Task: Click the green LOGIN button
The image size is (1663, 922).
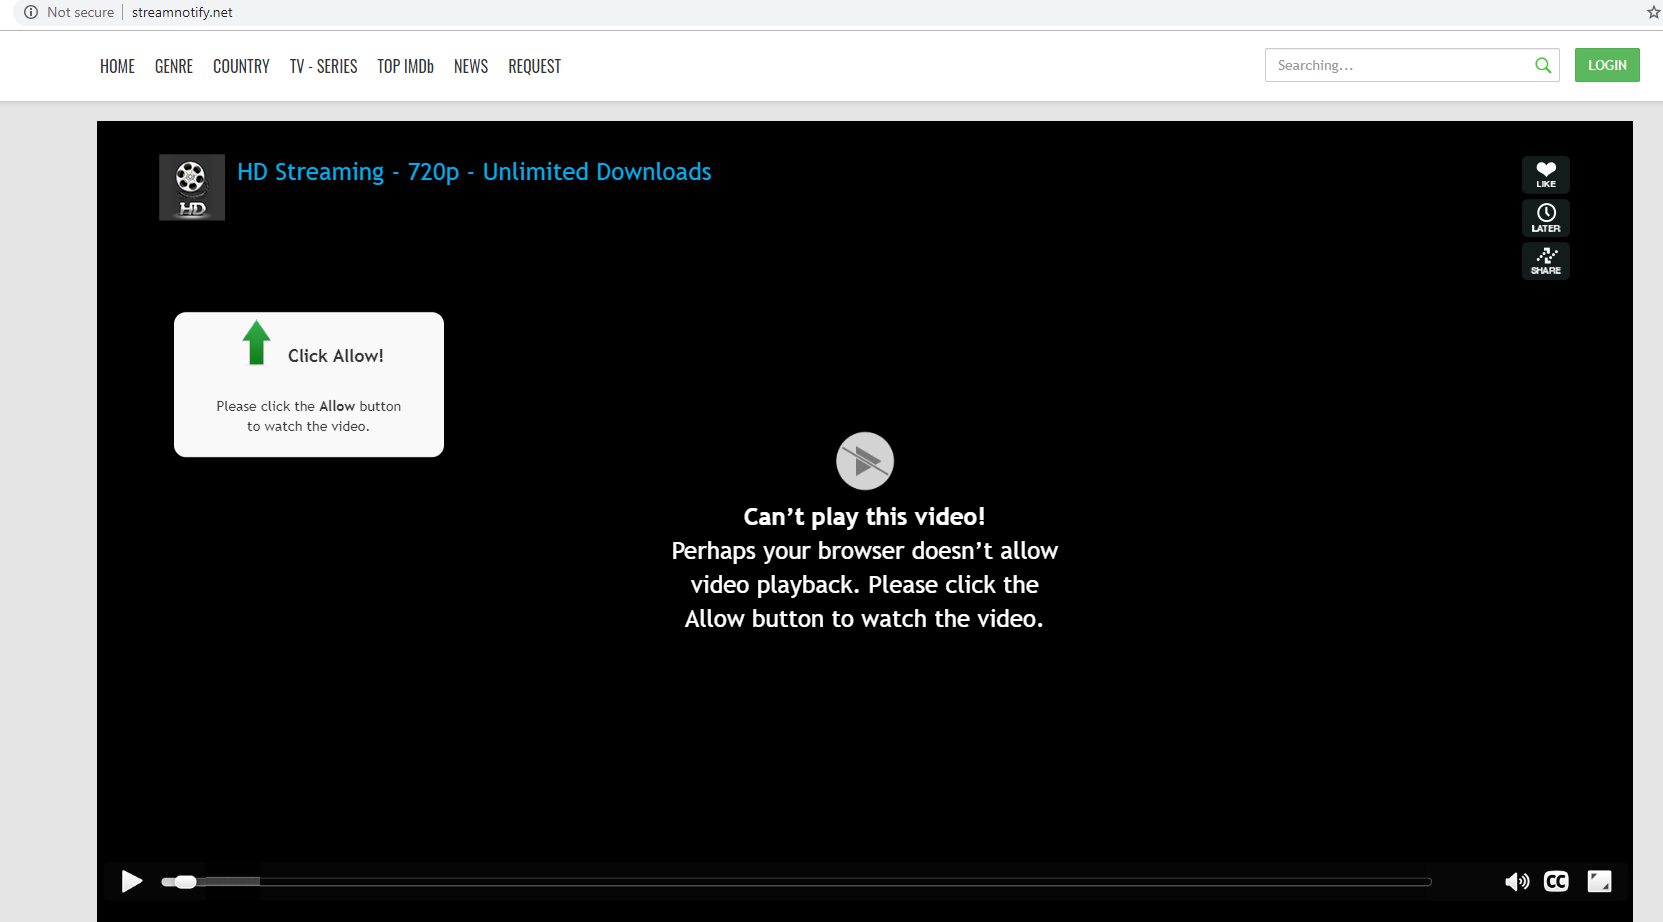Action: click(1606, 65)
